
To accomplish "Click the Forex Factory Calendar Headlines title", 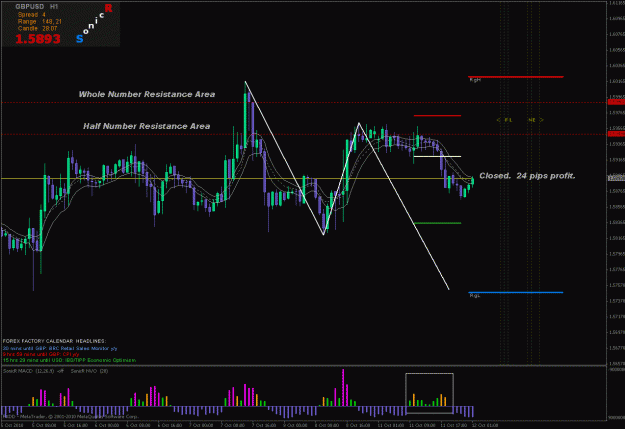I will 55,341.
